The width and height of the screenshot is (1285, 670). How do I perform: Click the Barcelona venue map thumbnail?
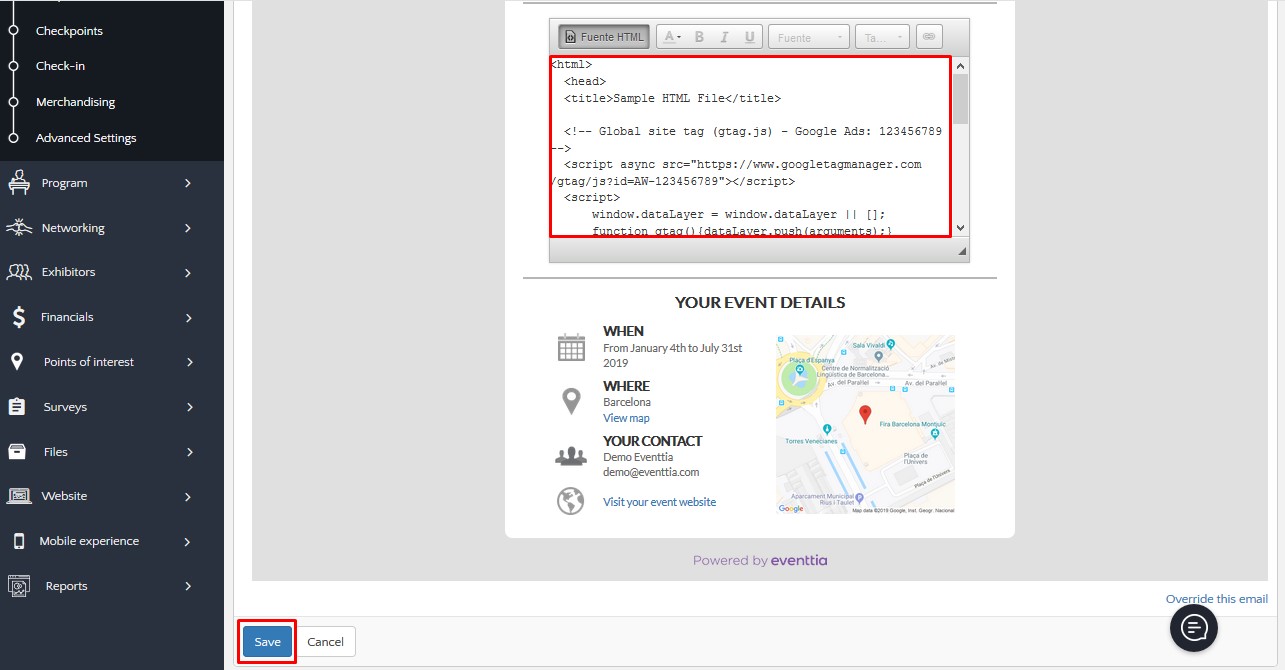[x=865, y=424]
